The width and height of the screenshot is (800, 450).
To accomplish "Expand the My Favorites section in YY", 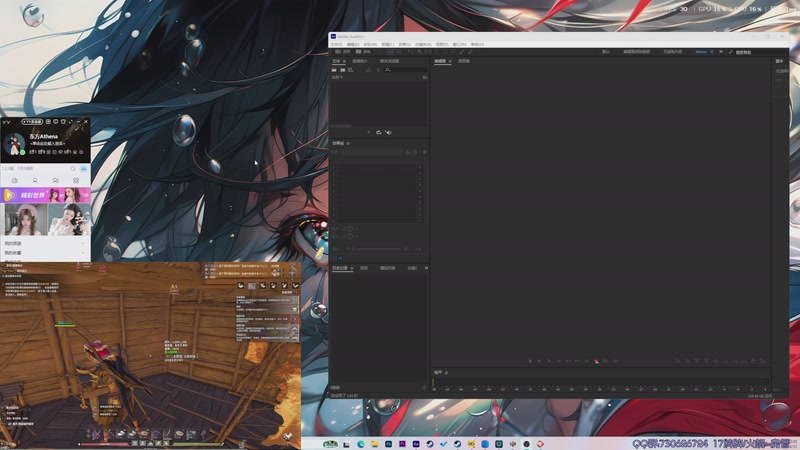I will tap(45, 253).
